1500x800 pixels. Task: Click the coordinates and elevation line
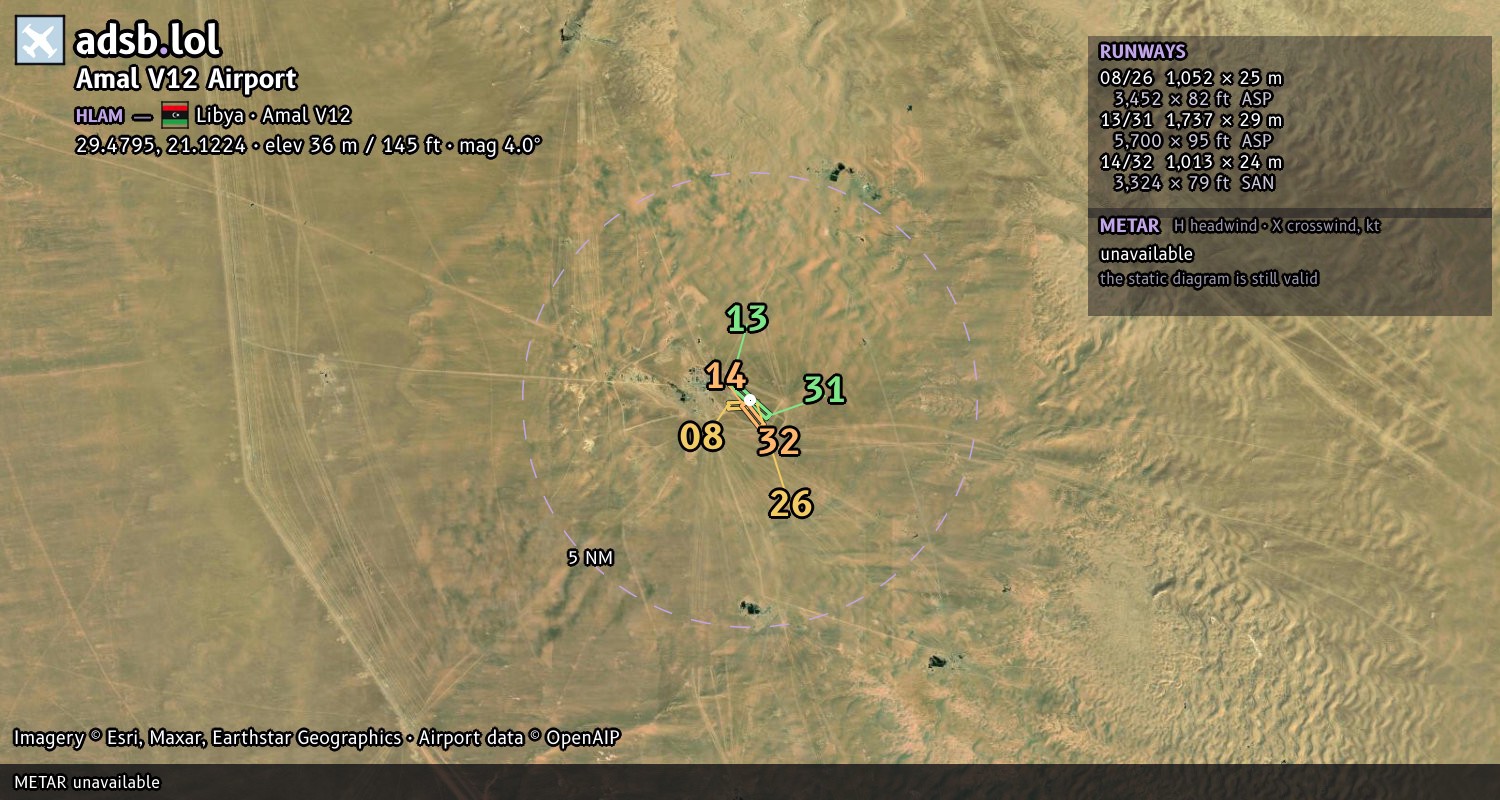pos(308,144)
